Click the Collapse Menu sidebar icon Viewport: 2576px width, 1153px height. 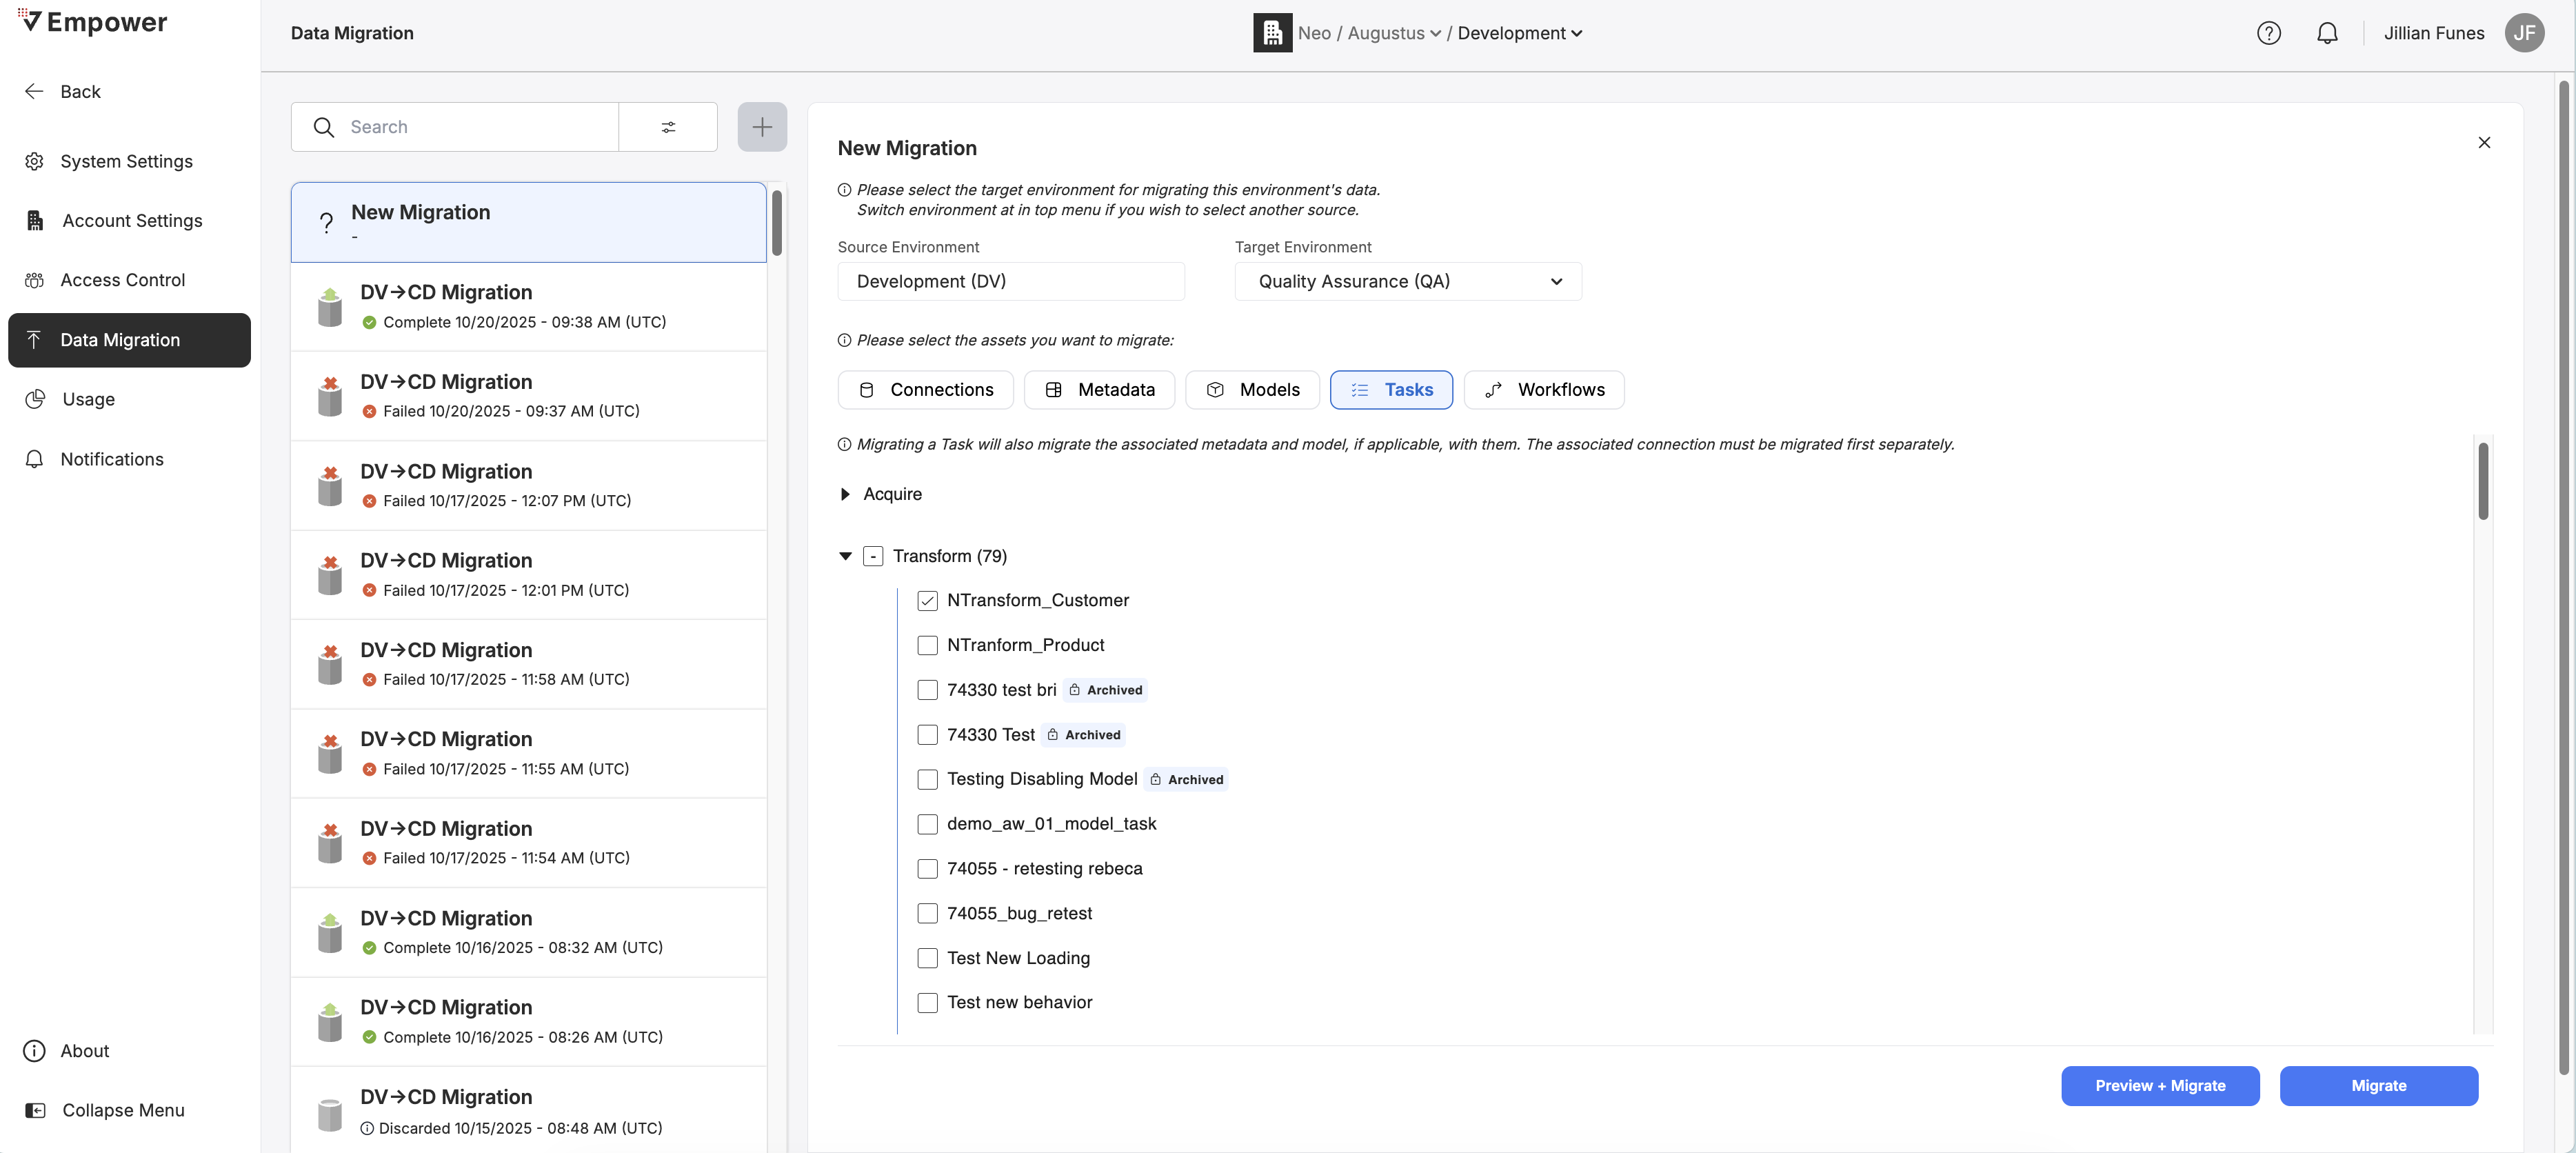pos(35,1110)
